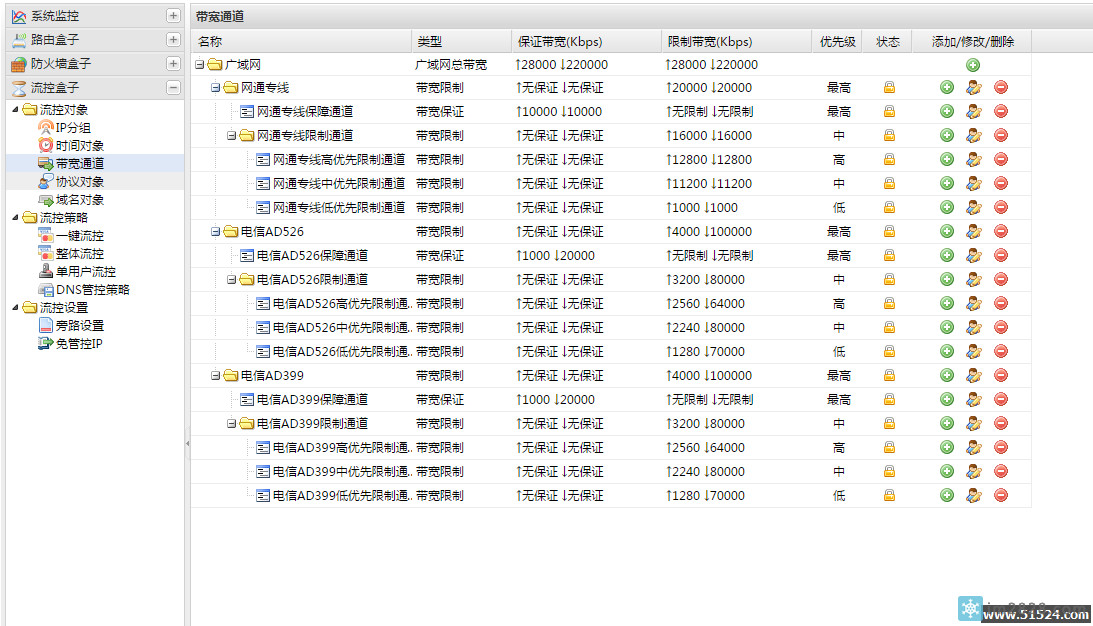Collapse the 网通专线限制通道 node

coord(232,136)
